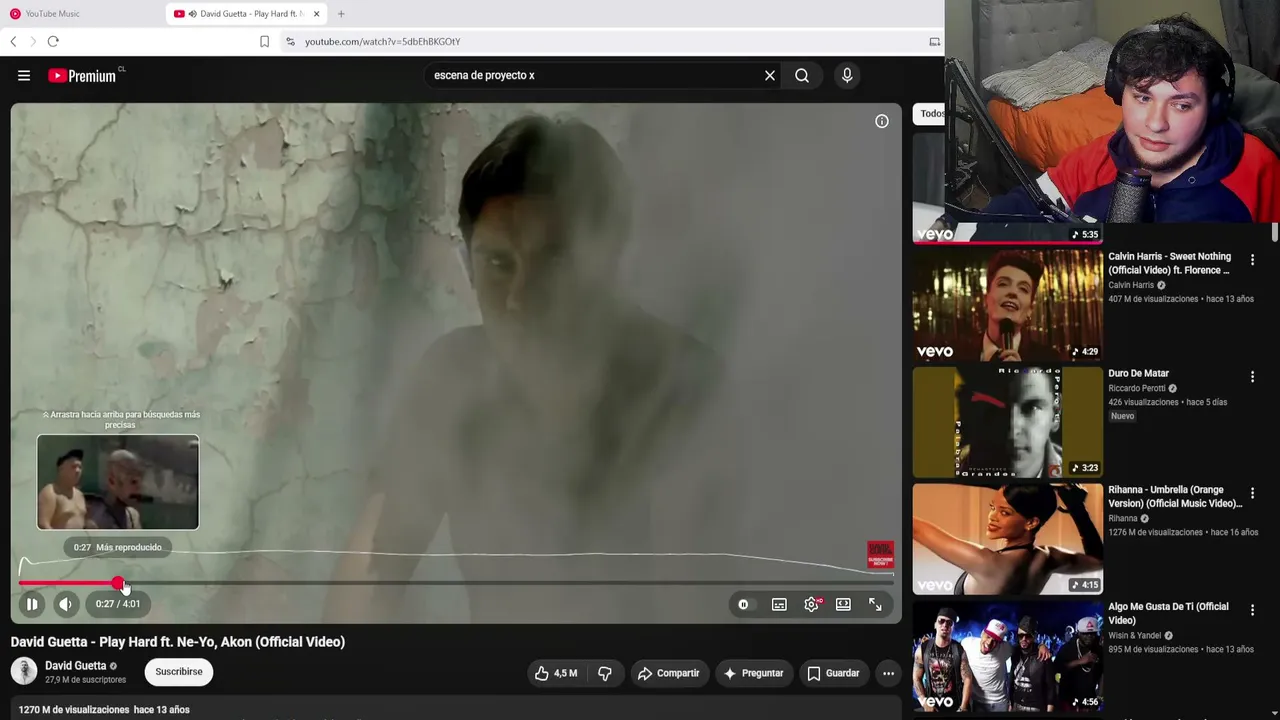
Task: Click the Preguntar button
Action: click(x=753, y=673)
